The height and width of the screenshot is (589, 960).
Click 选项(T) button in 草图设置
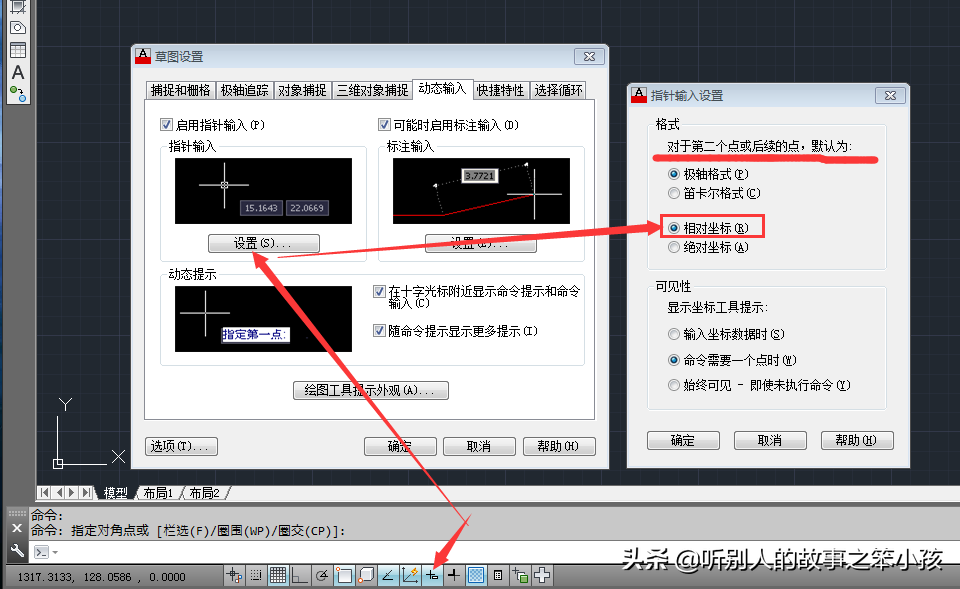pos(181,446)
